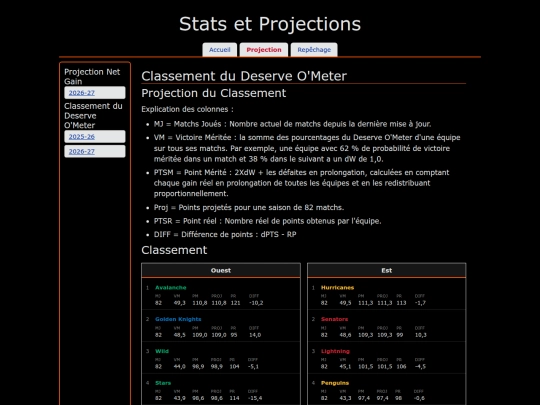Click the Ouest conference header
540x405 pixels.
click(x=221, y=270)
